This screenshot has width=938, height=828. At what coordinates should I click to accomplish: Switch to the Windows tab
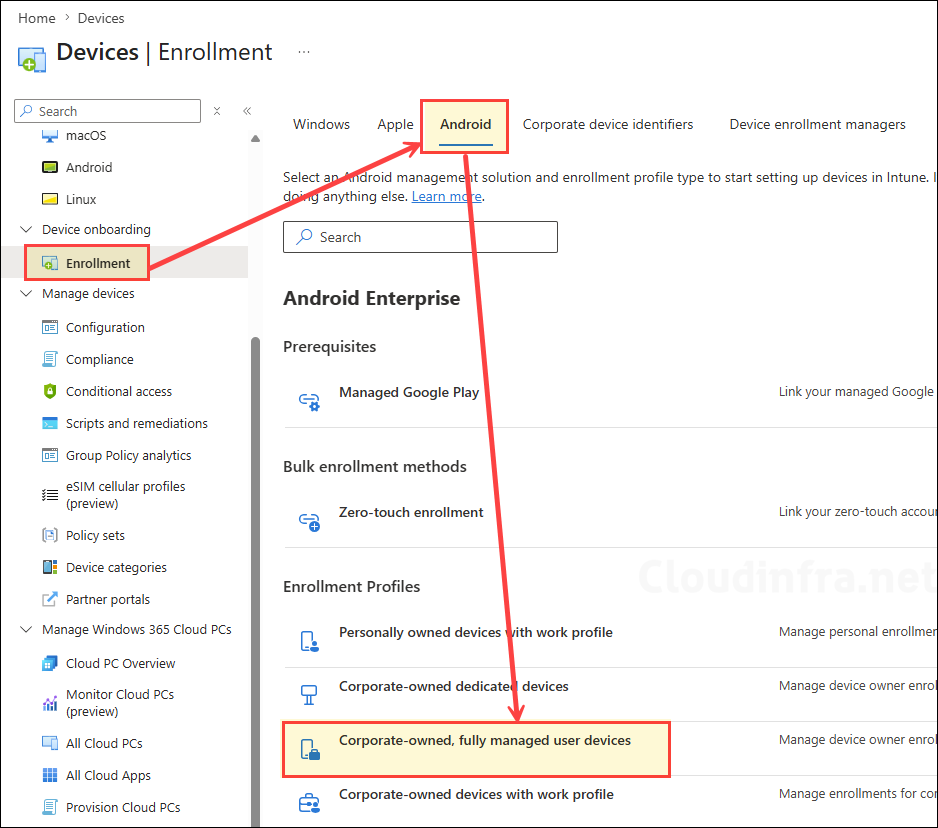click(321, 124)
